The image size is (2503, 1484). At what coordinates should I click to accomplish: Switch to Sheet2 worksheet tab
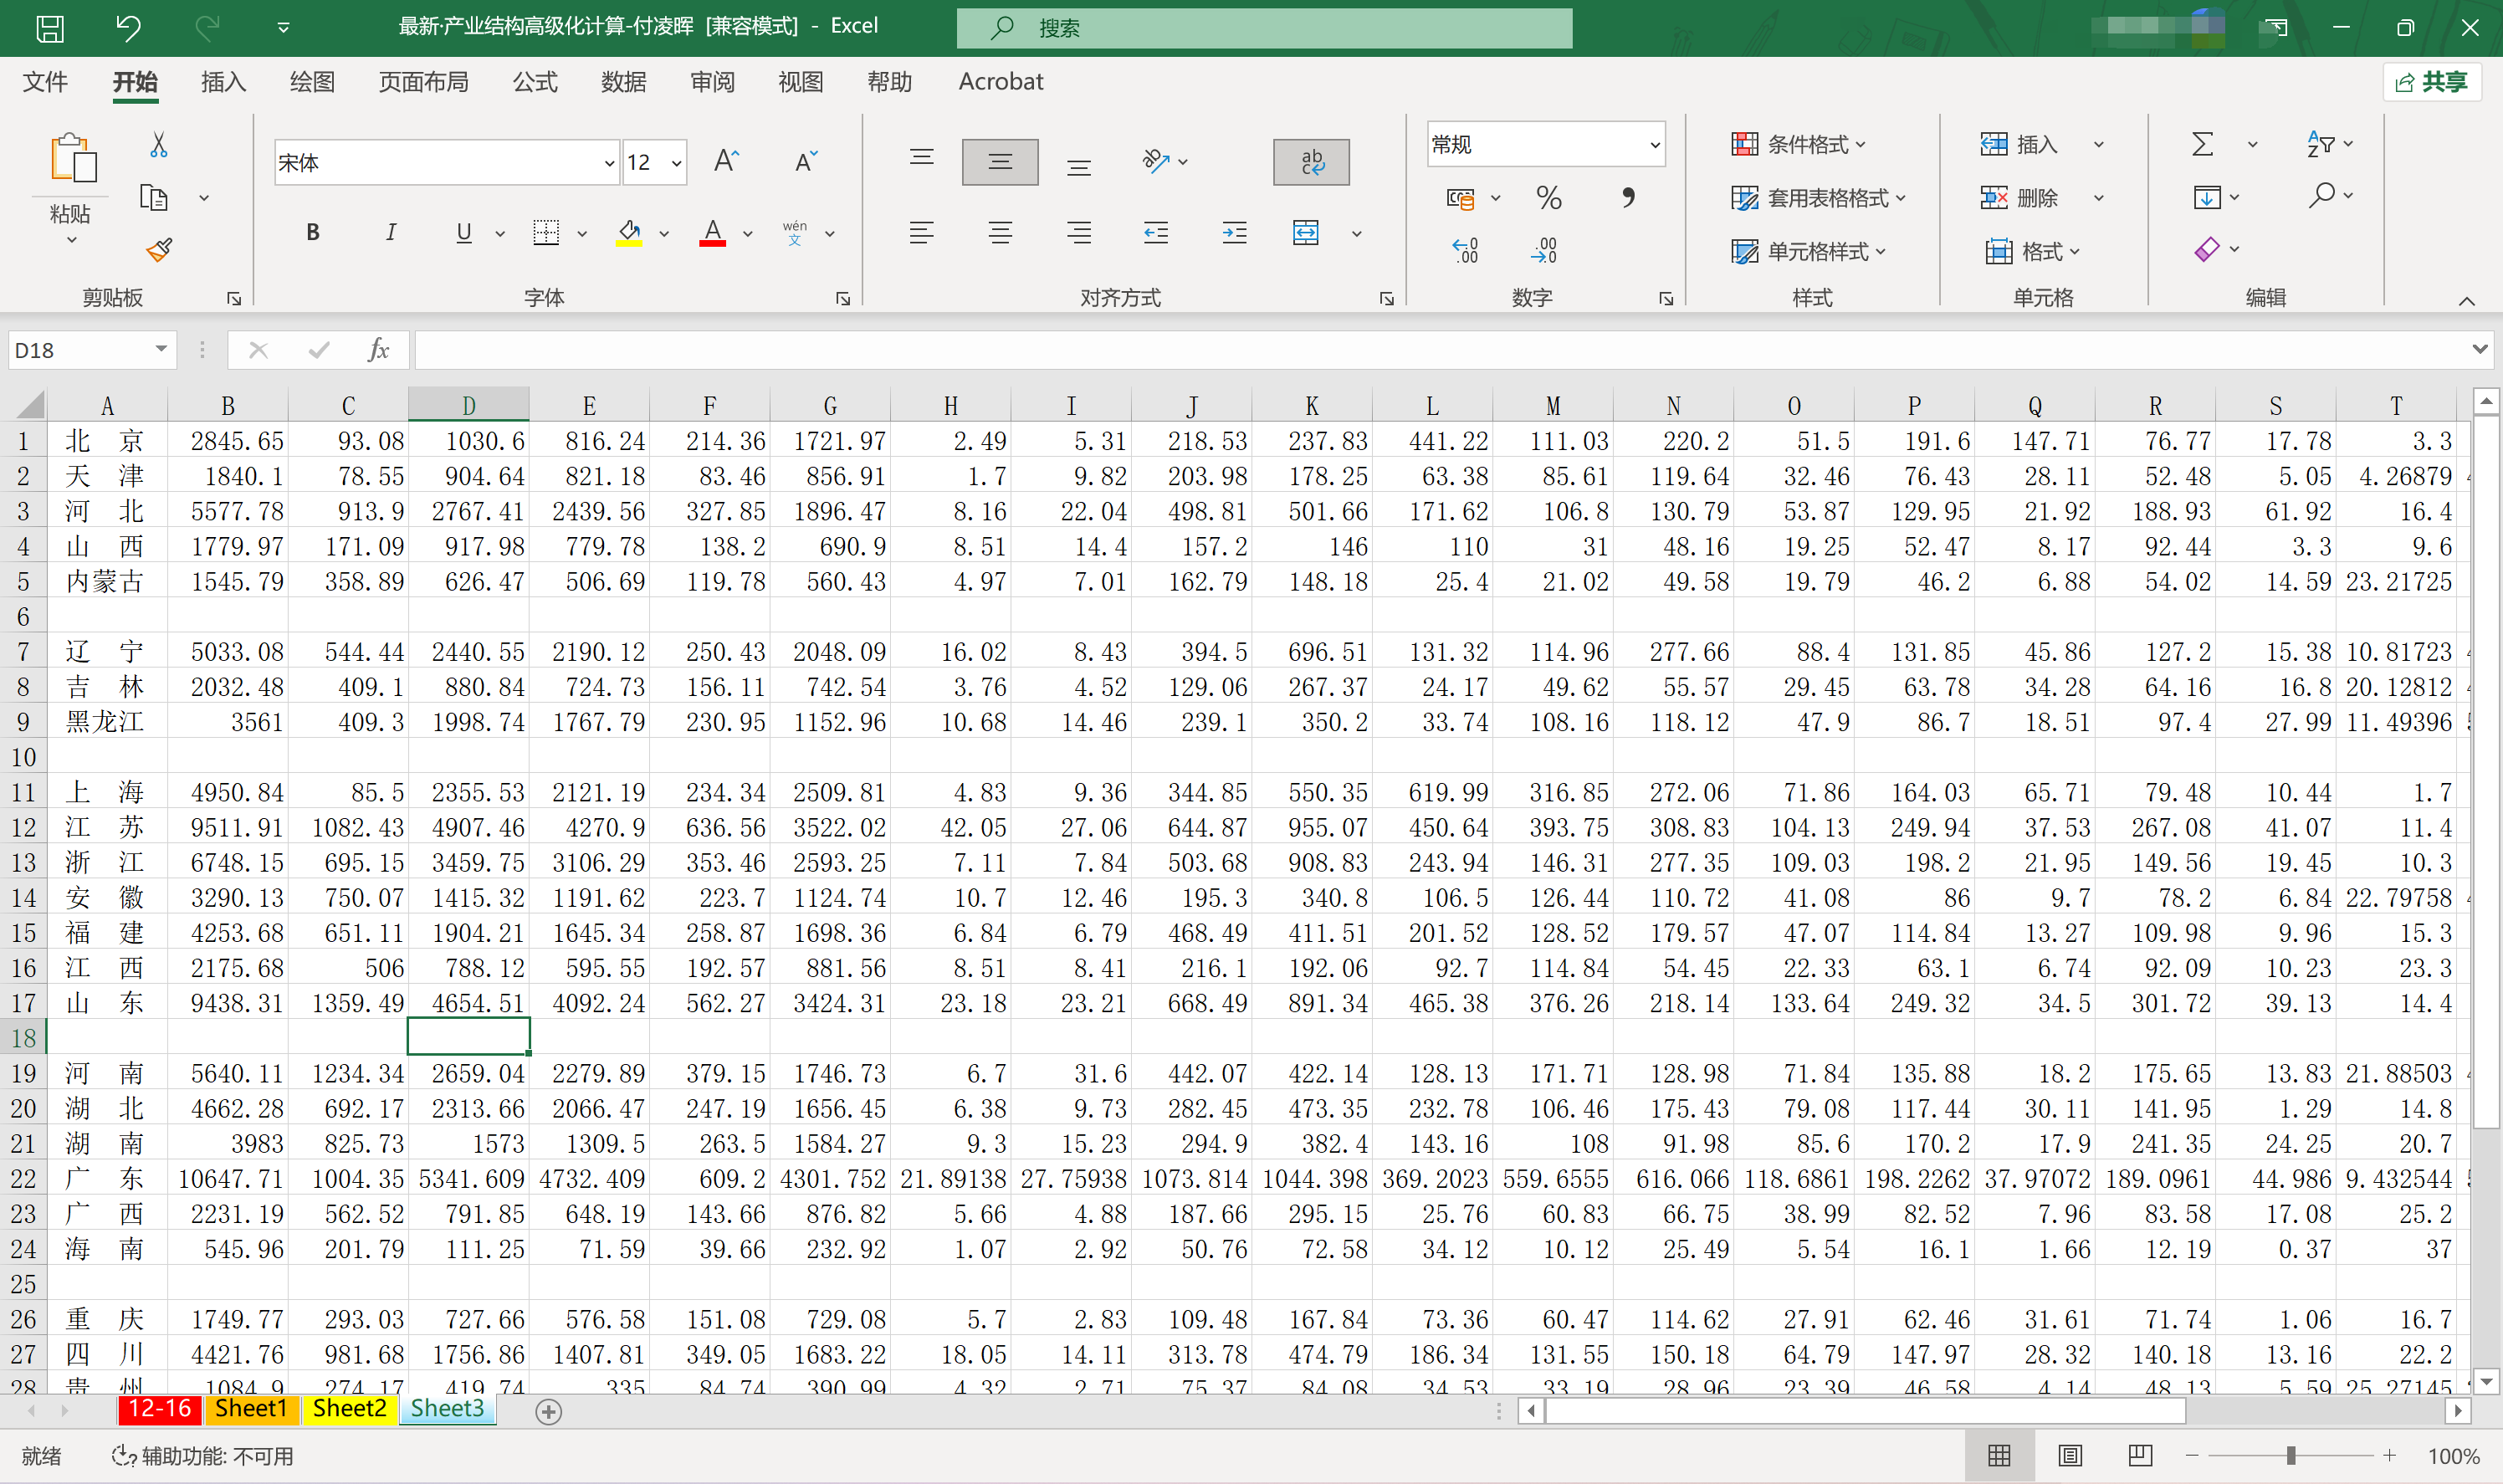pyautogui.click(x=349, y=1409)
